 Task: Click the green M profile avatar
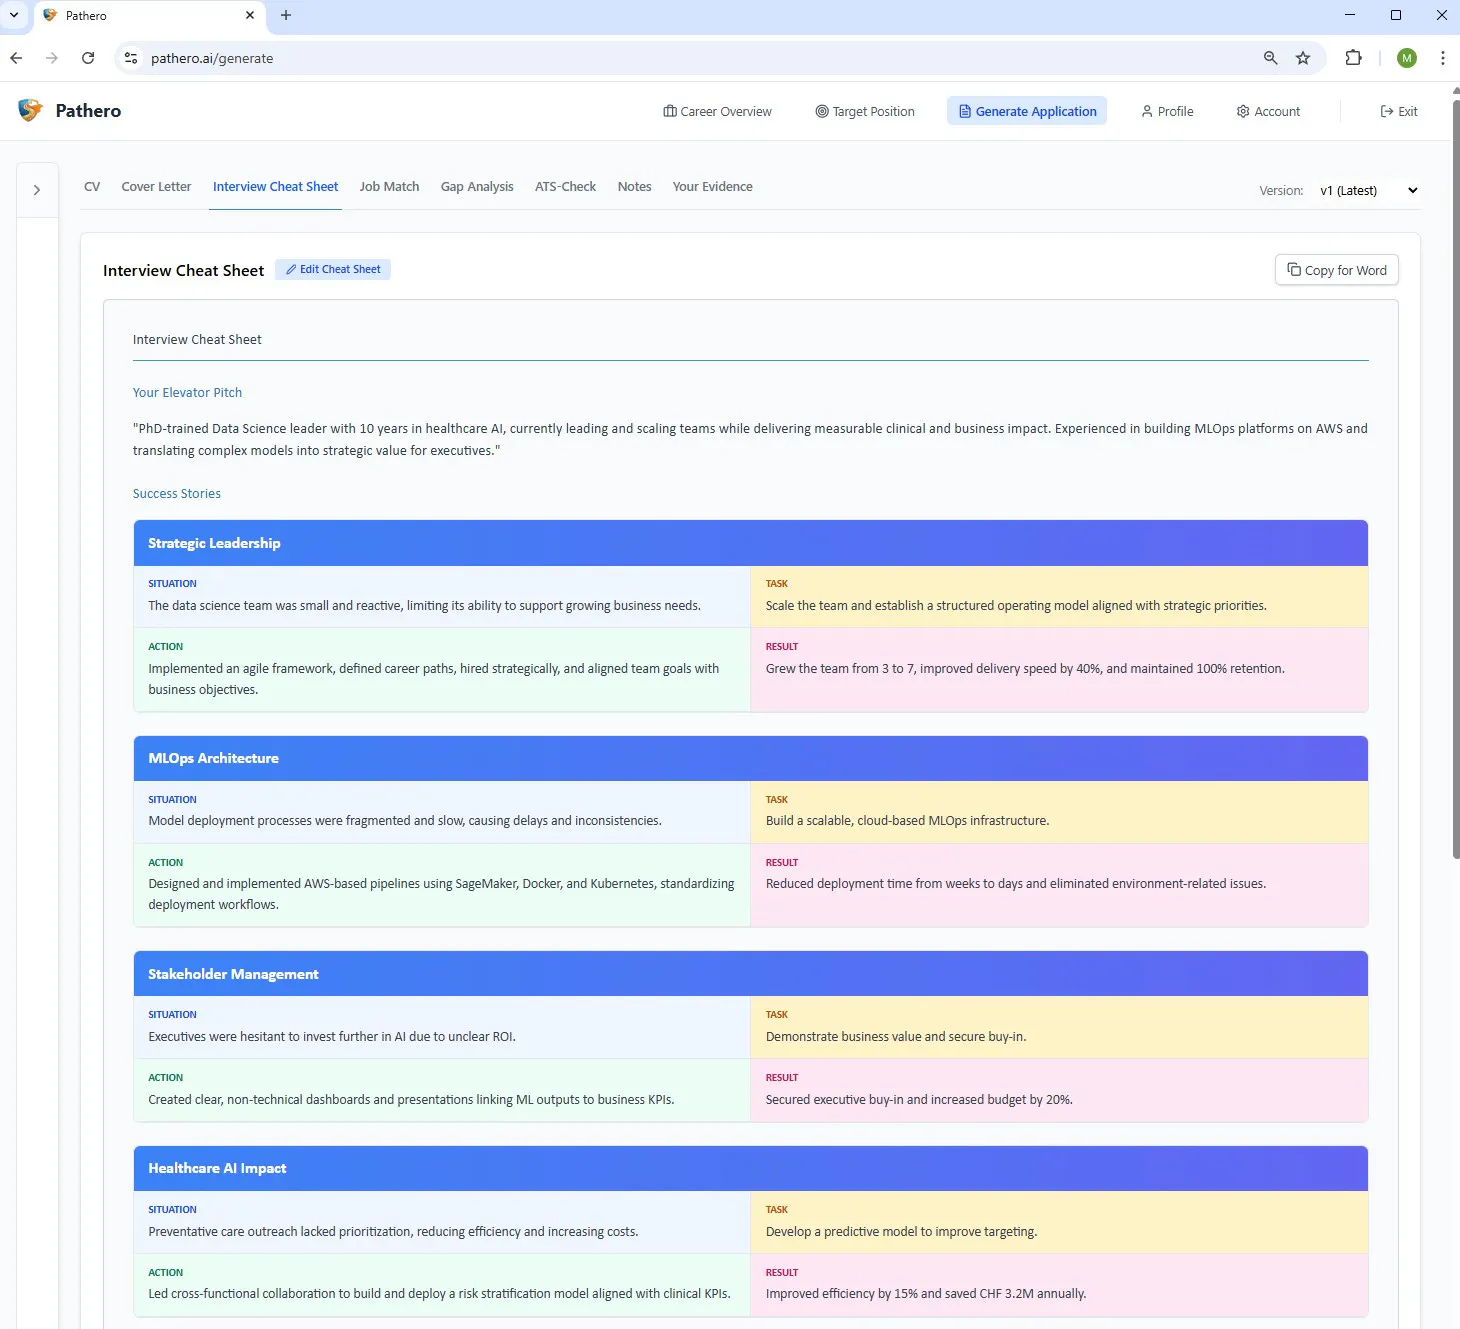tap(1407, 58)
